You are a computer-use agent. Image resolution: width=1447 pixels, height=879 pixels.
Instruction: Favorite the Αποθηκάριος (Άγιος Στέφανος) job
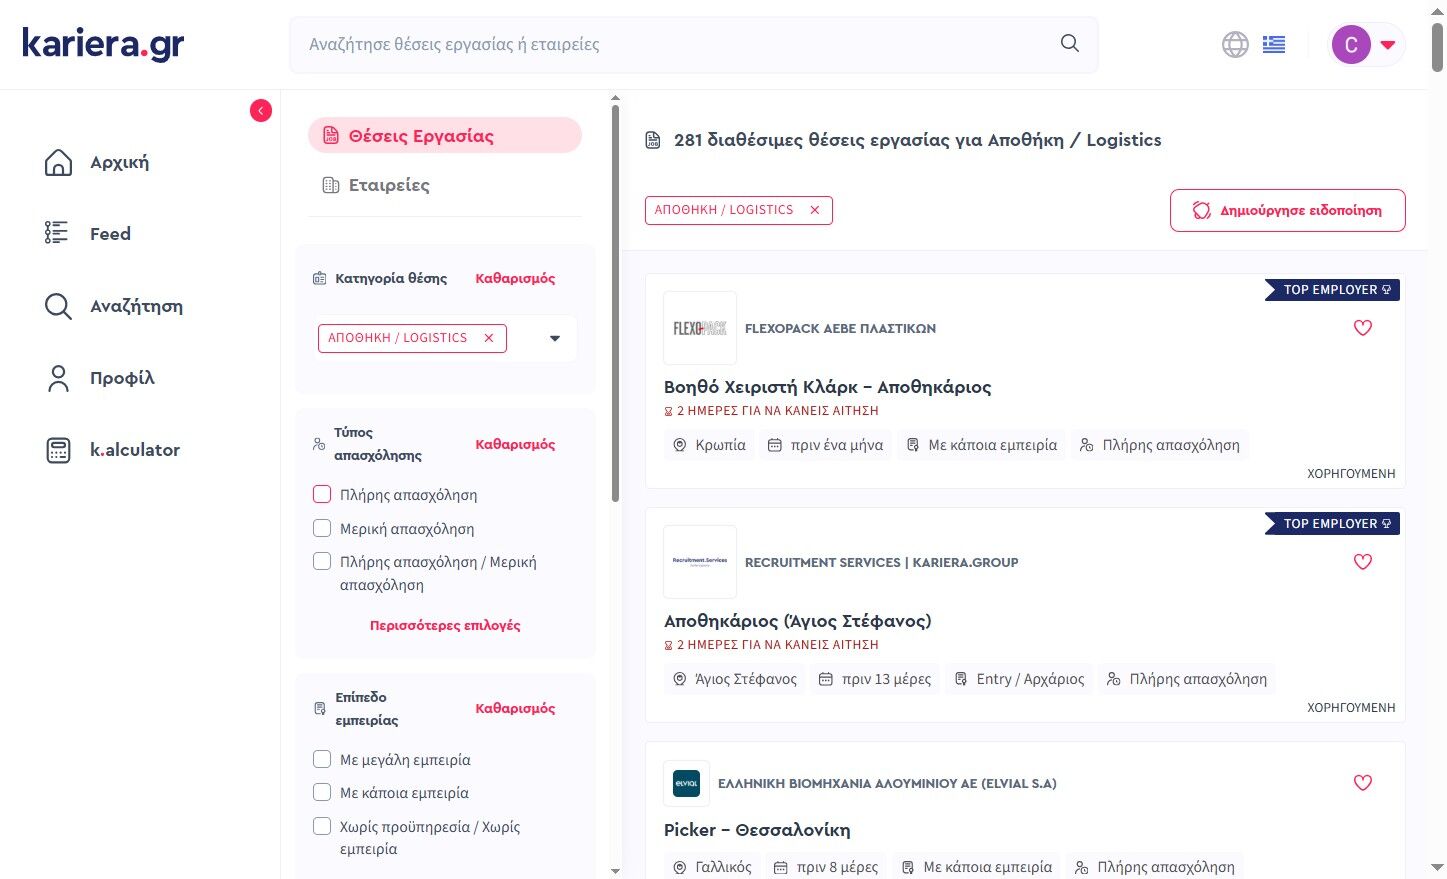click(x=1363, y=562)
